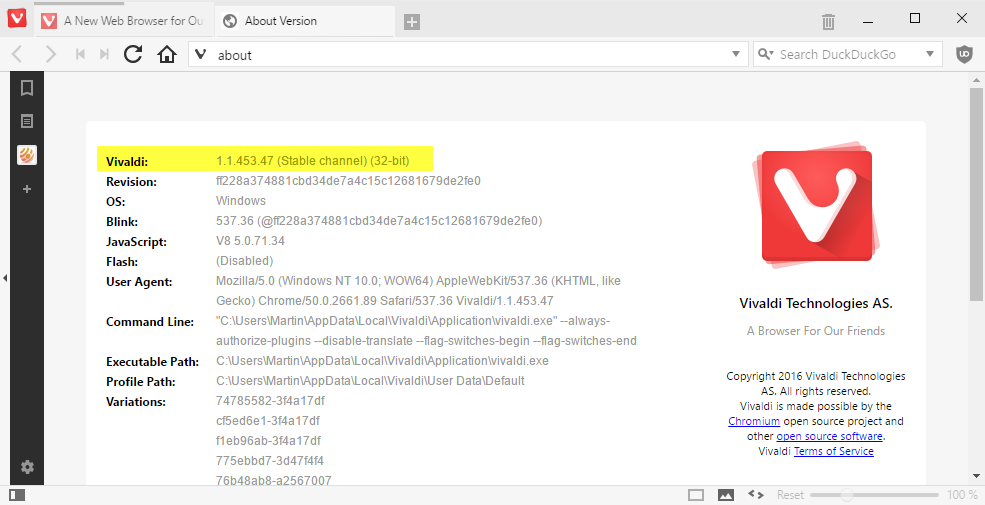The height and width of the screenshot is (505, 985).
Task: Click A Browser For Our Friends tagline
Action: point(815,331)
